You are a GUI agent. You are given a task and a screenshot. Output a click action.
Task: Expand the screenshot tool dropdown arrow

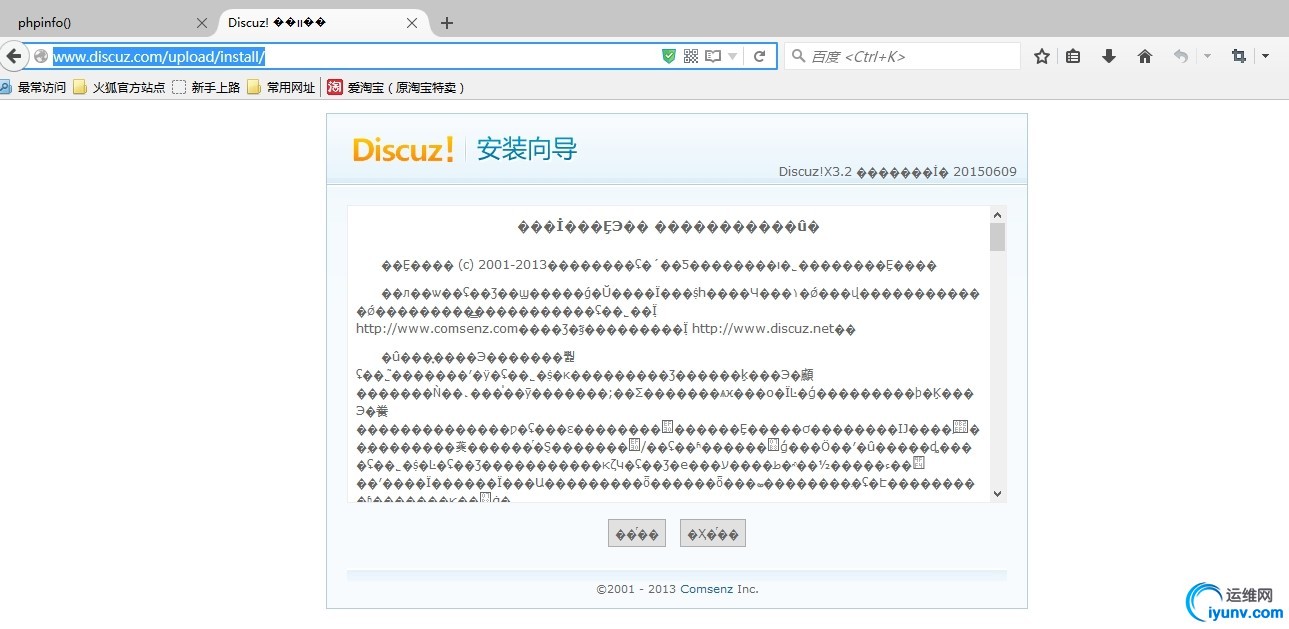click(1265, 56)
